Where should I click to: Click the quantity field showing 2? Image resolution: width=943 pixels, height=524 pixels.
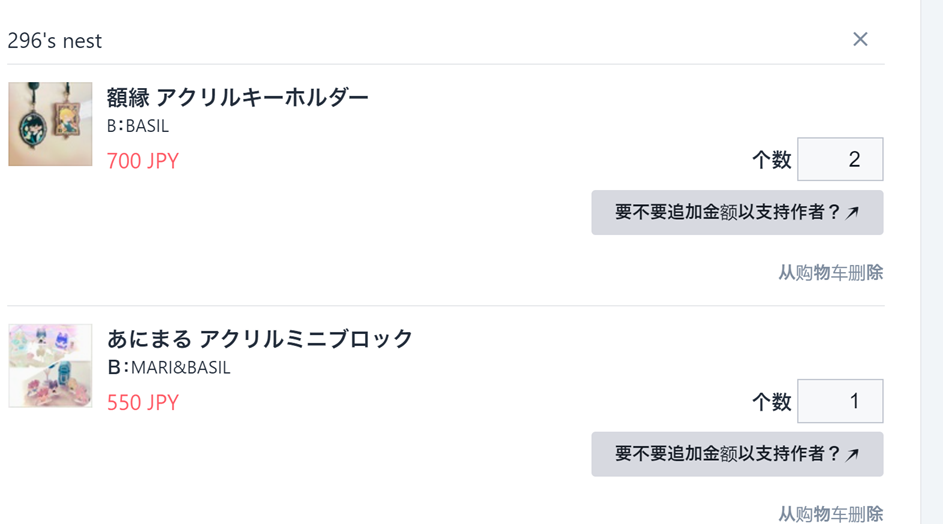click(840, 159)
